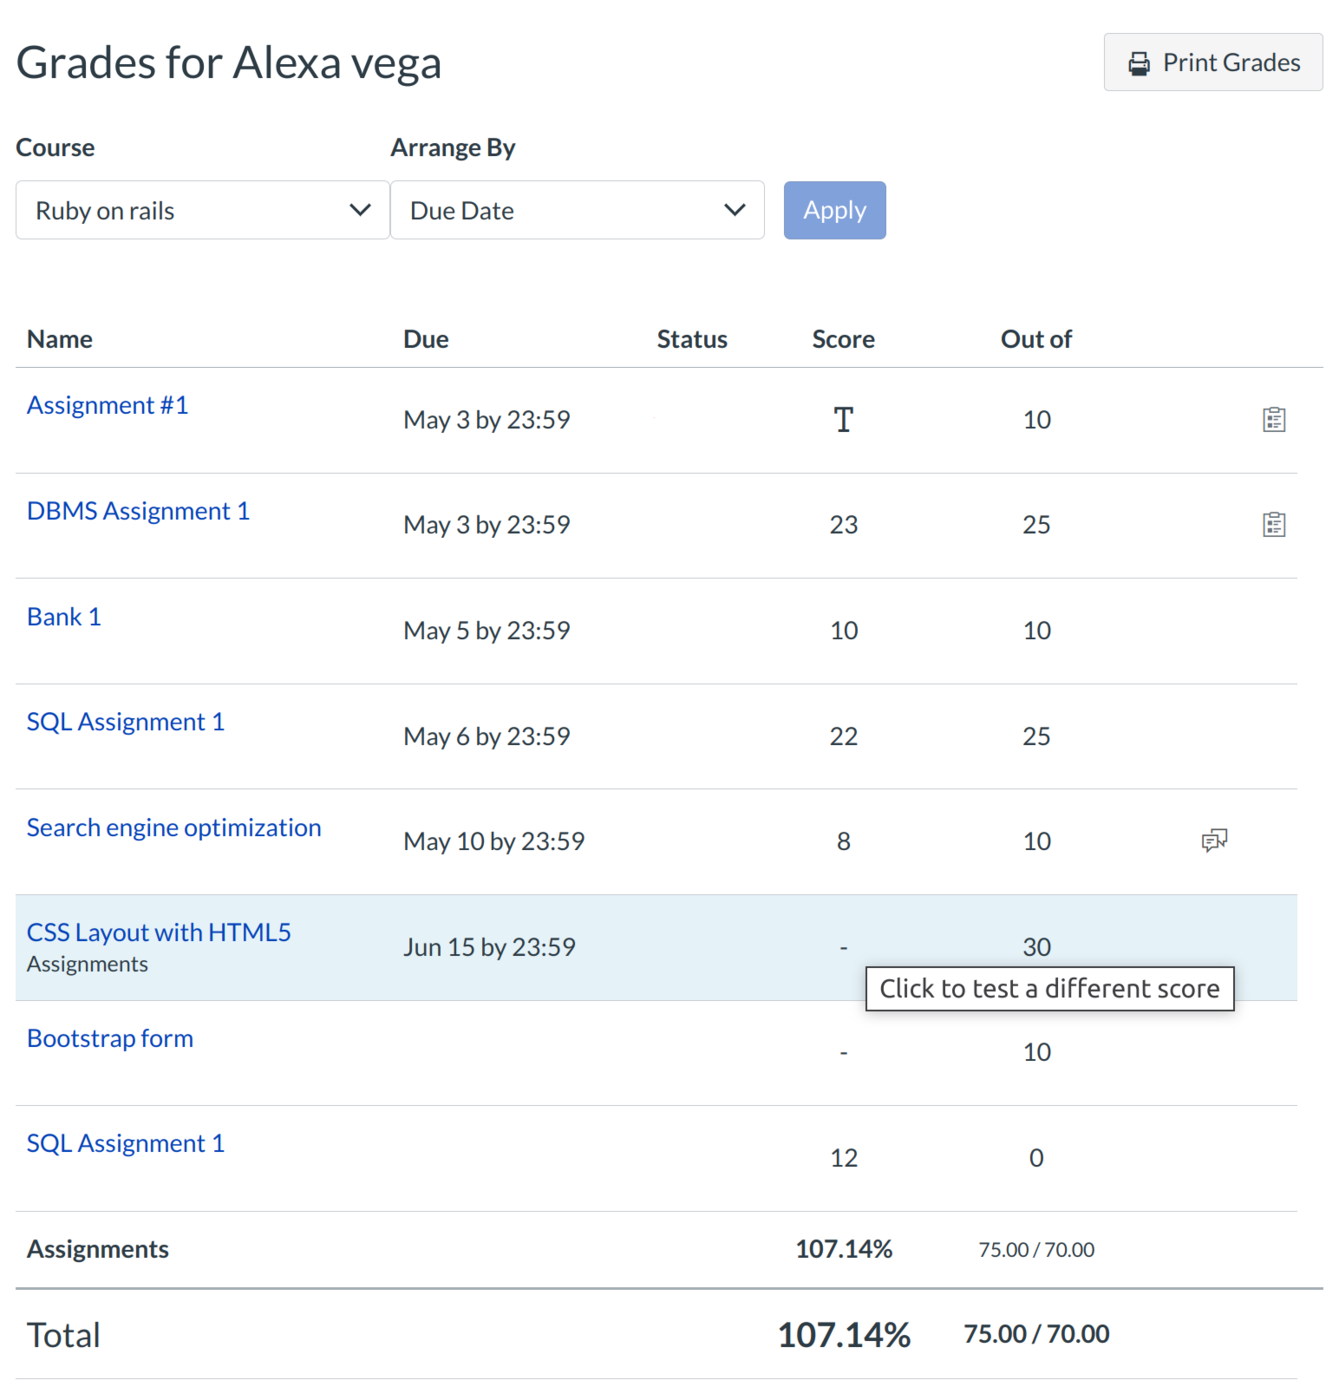
Task: Open the DBMS Assignment 1 link
Action: point(138,511)
